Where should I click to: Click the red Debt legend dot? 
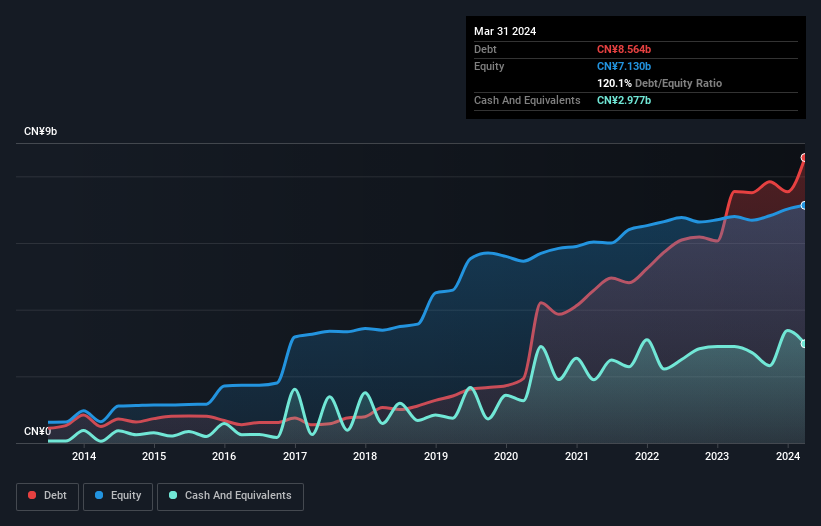pos(32,495)
